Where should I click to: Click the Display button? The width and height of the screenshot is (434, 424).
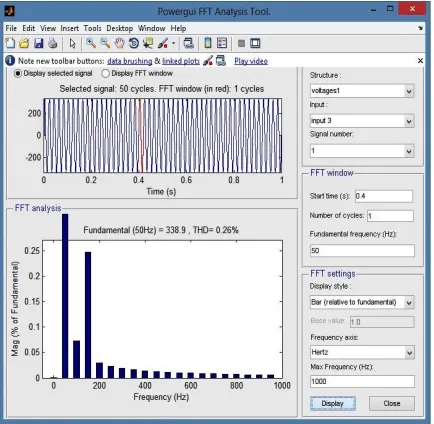click(333, 403)
